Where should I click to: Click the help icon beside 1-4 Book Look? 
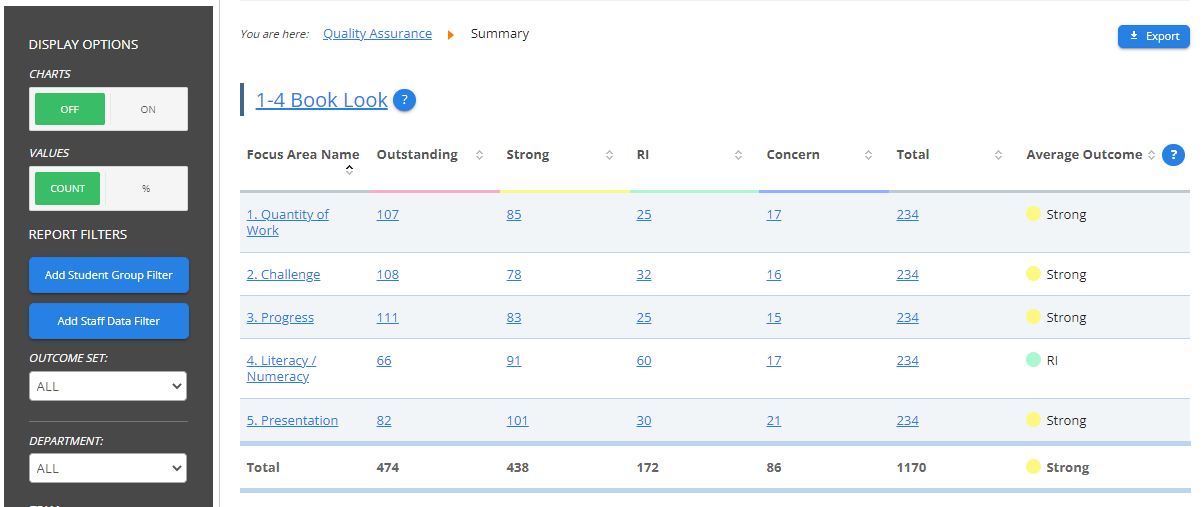click(x=404, y=100)
